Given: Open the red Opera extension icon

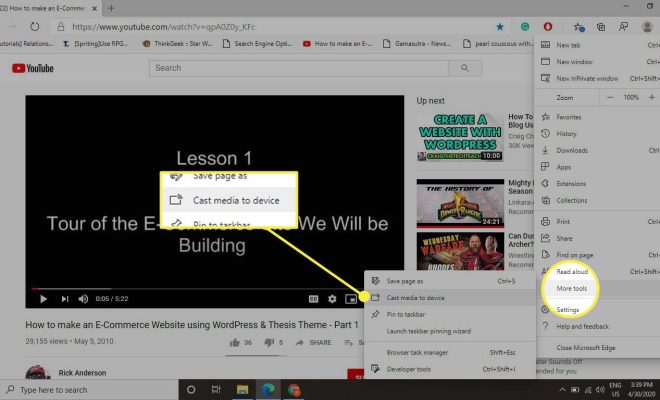Looking at the screenshot, I should tap(548, 27).
